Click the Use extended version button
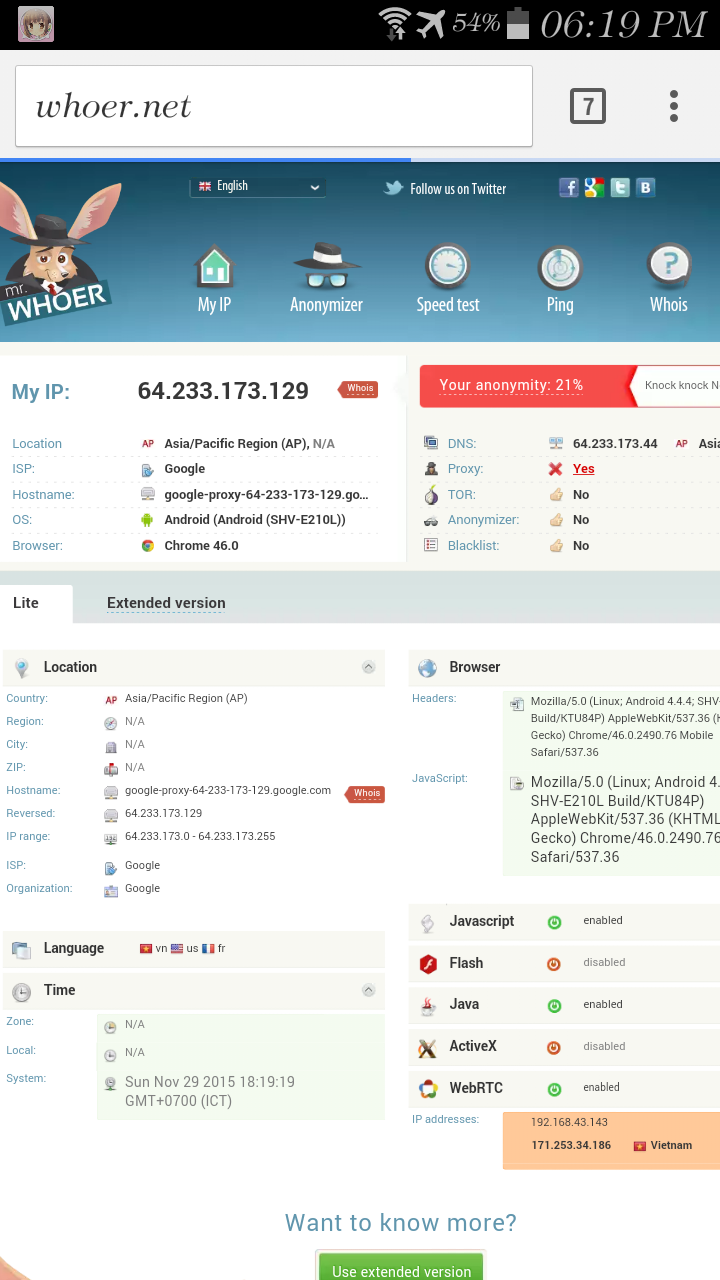This screenshot has width=720, height=1280. pos(401,1266)
